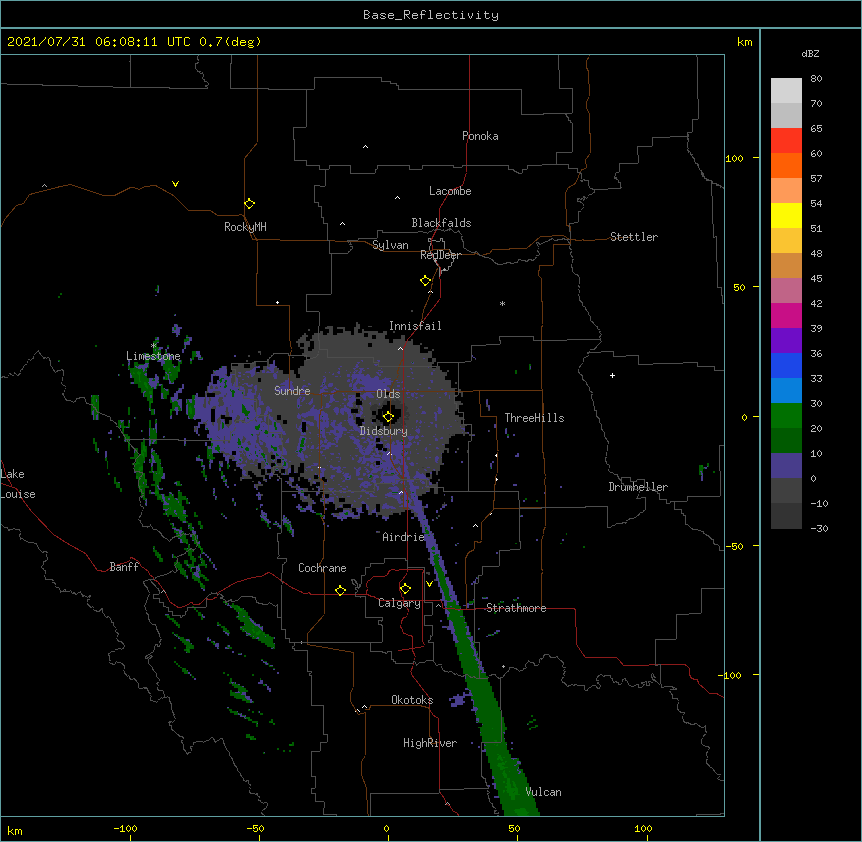Click the ThreeHills city label
This screenshot has height=842, width=862.
534,418
